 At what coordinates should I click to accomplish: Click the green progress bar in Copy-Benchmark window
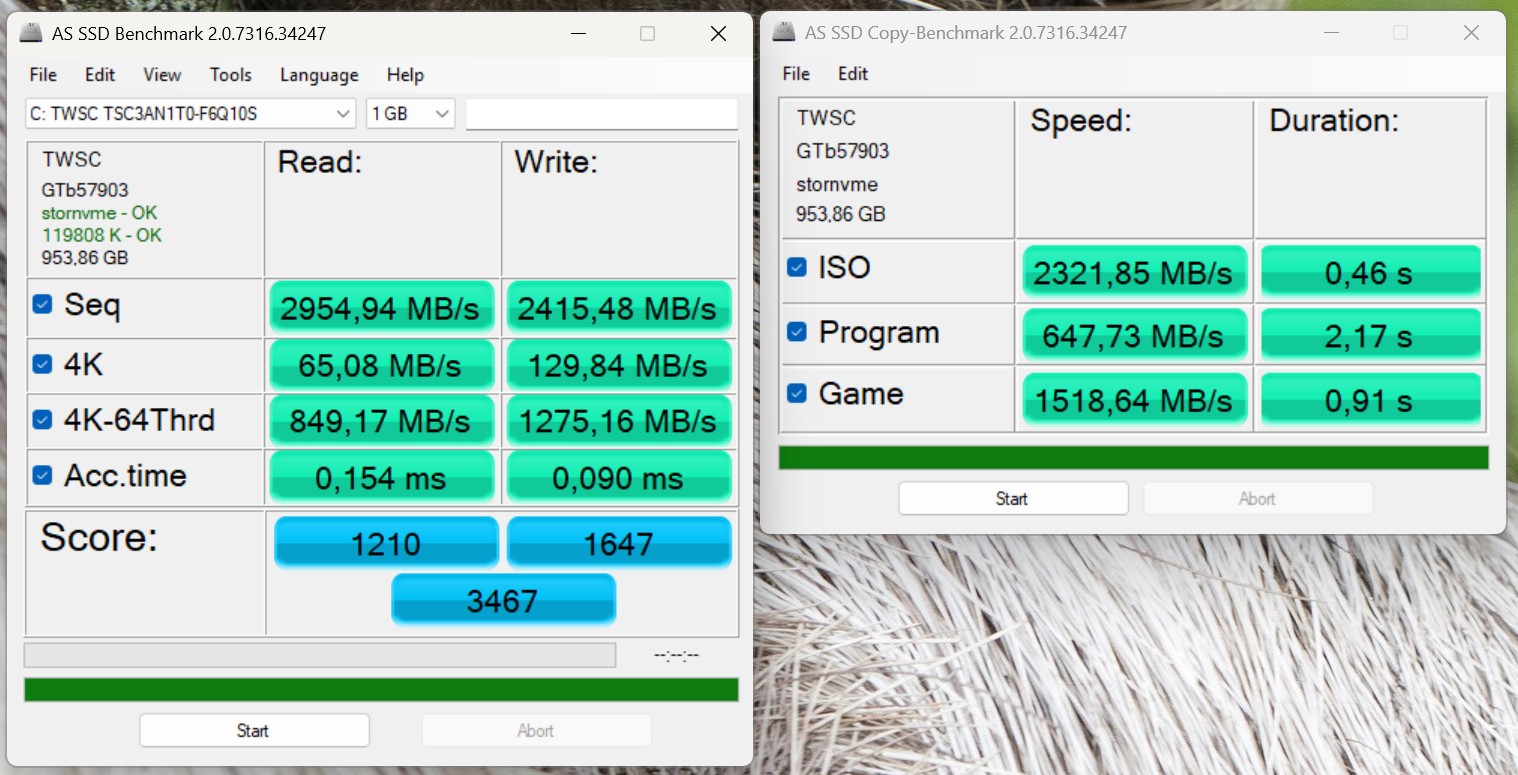point(1134,457)
